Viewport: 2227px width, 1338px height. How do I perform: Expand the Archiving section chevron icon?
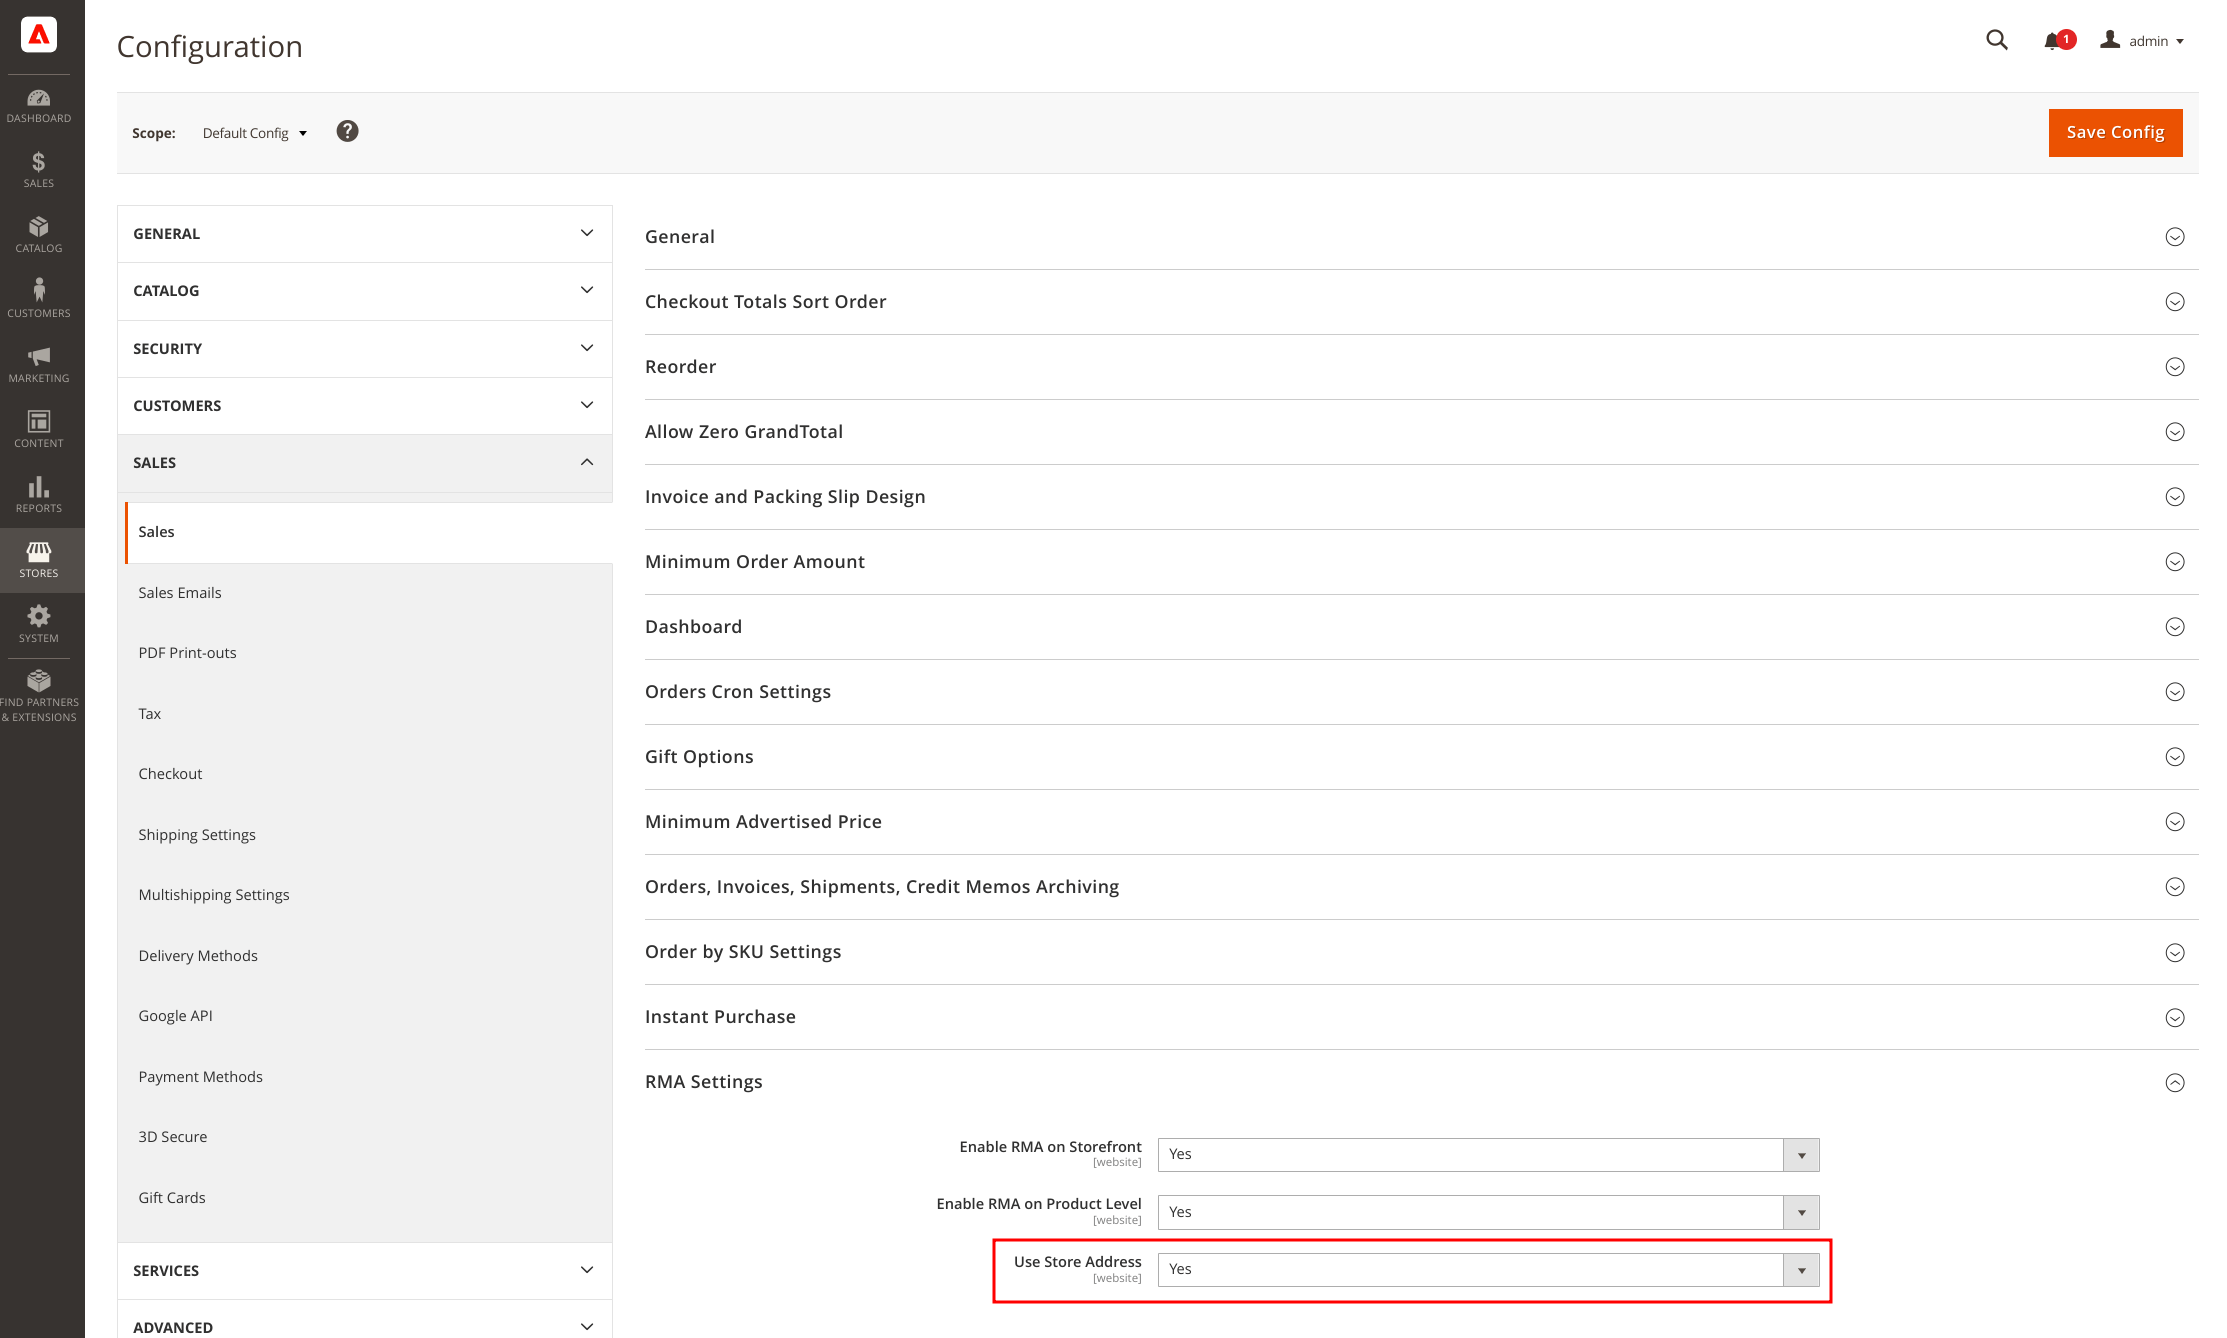(2174, 887)
